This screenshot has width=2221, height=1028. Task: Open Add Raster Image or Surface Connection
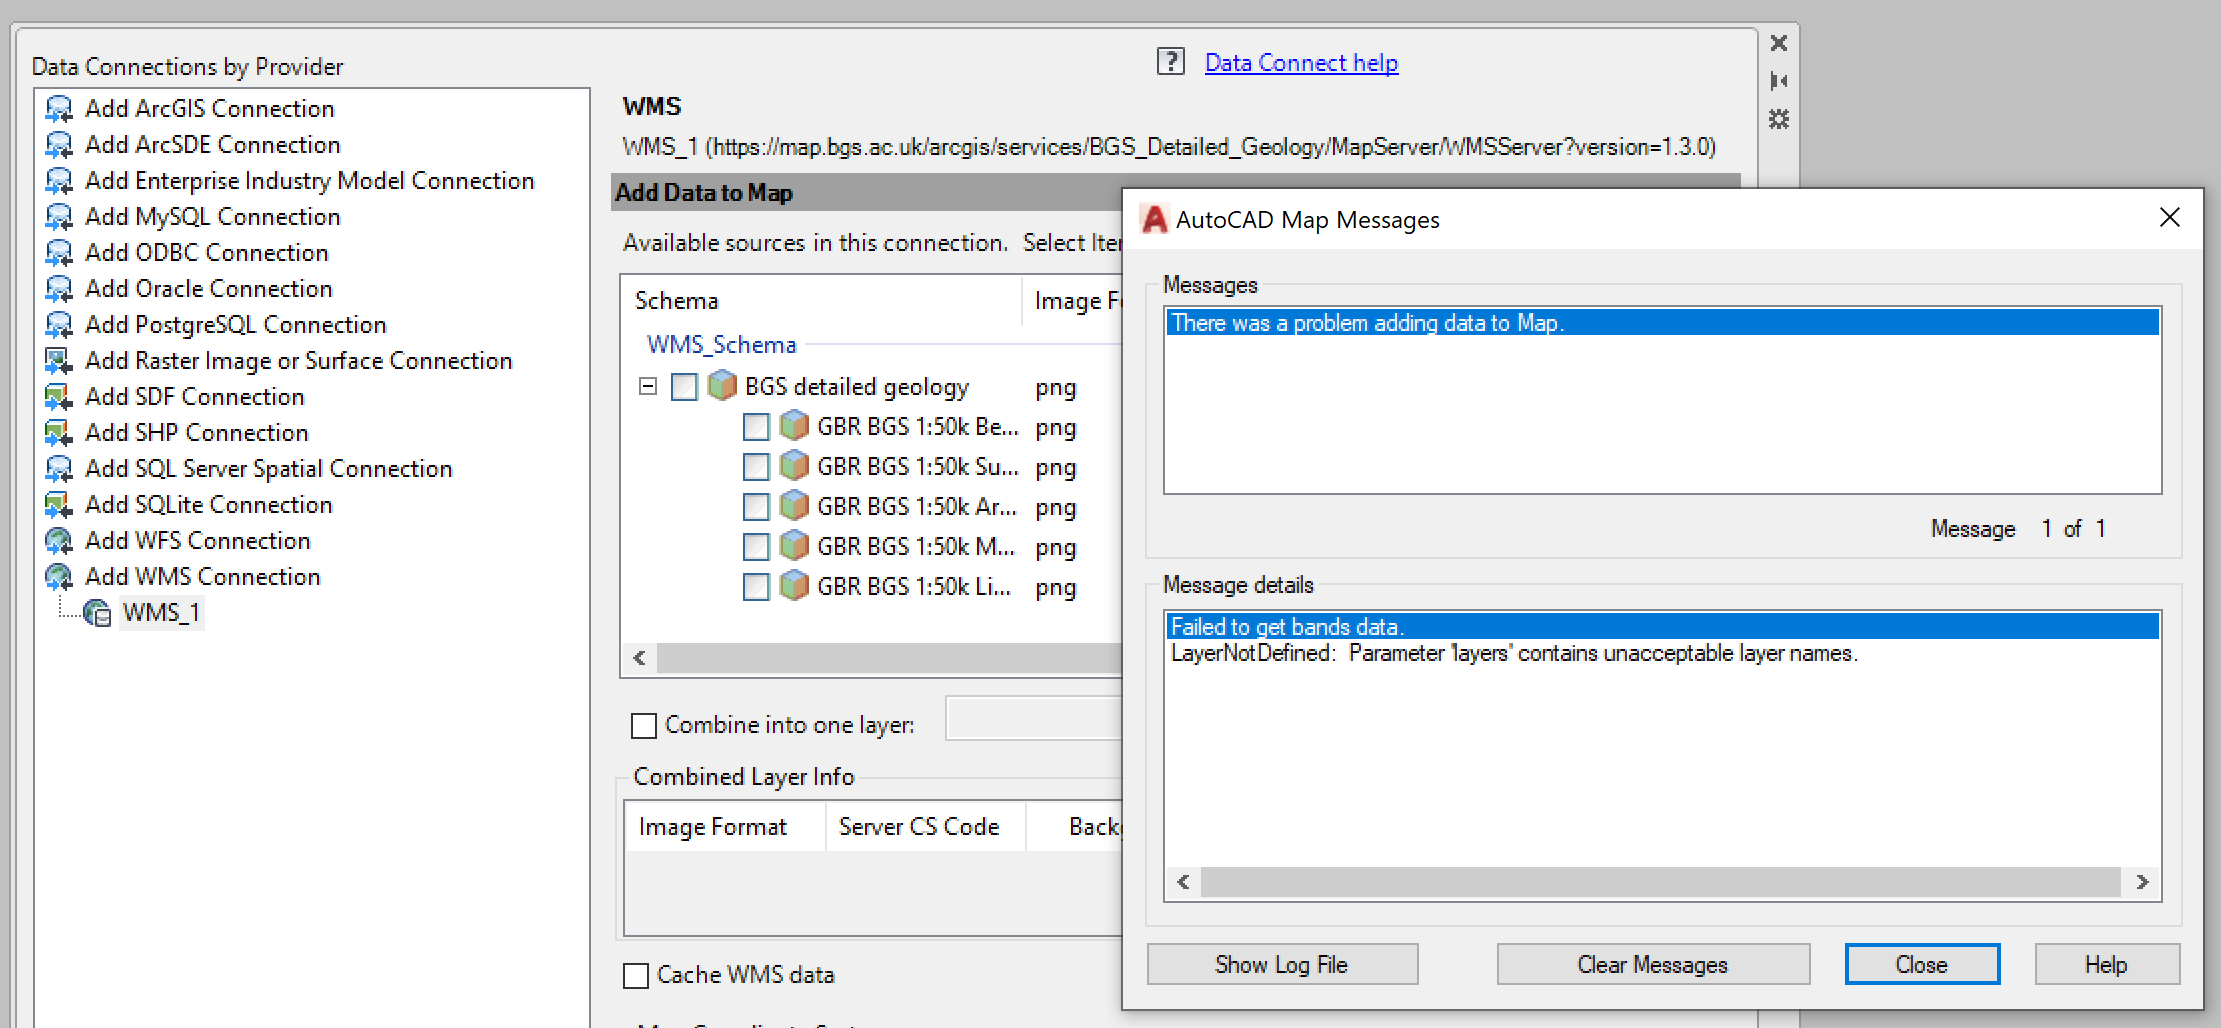point(58,360)
